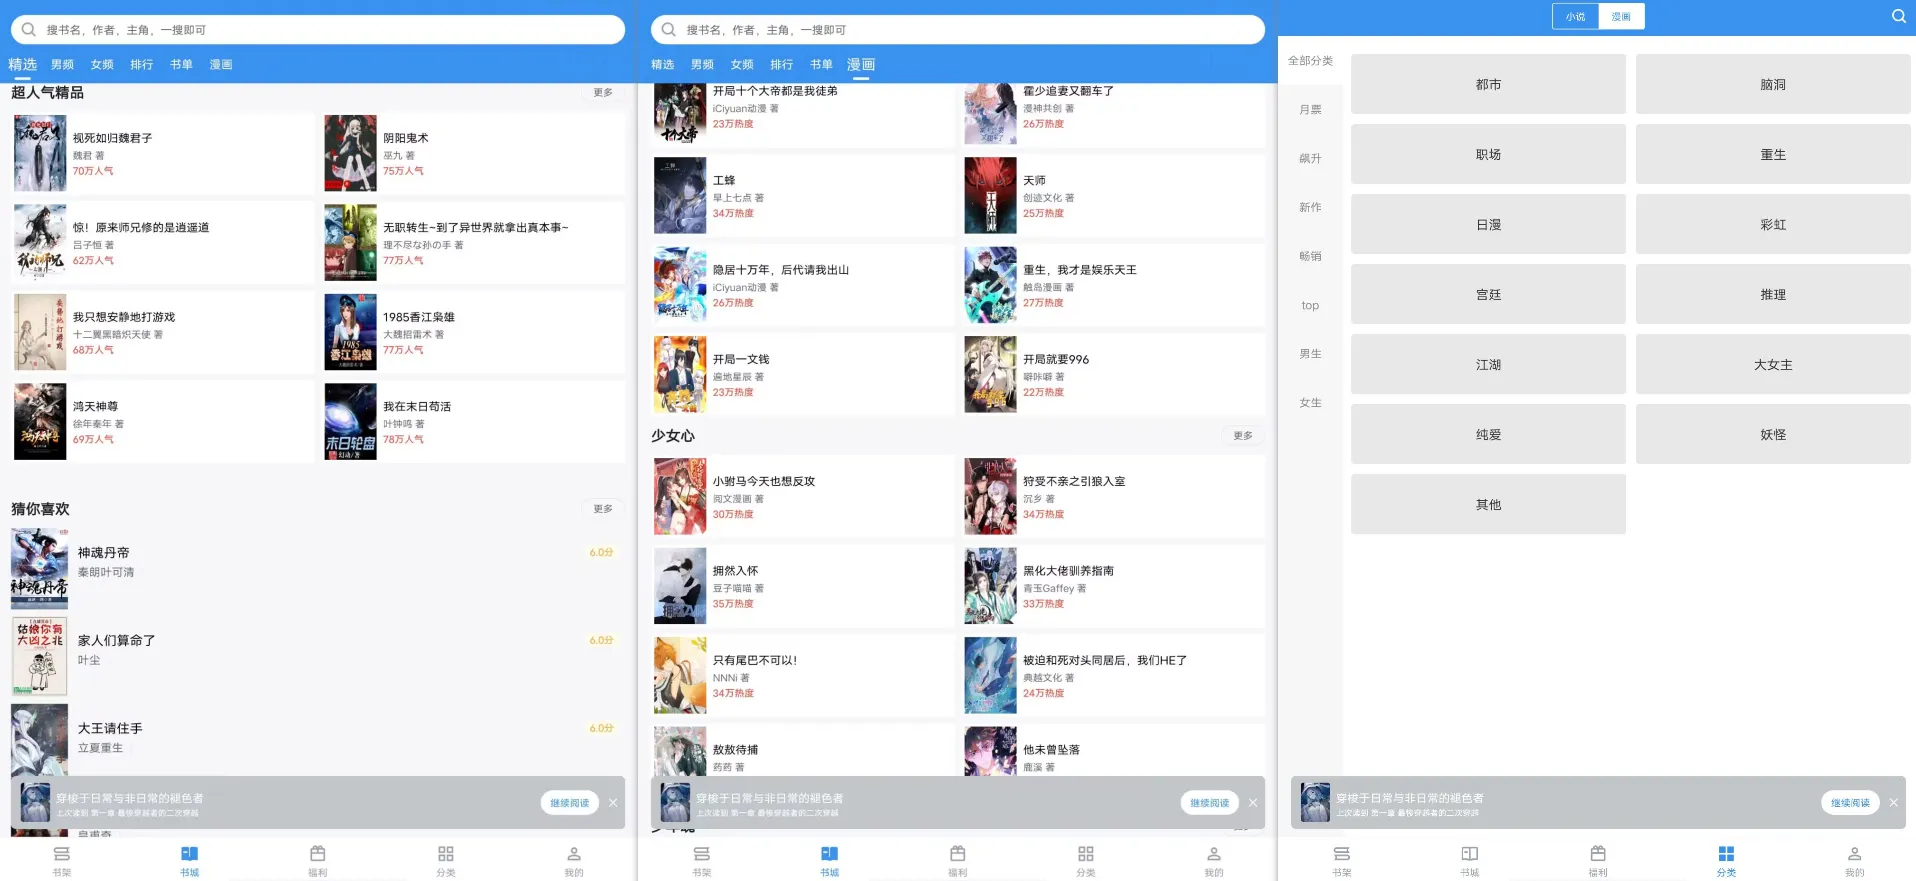Dismiss the continue-reading banner in the right panel

point(1893,802)
